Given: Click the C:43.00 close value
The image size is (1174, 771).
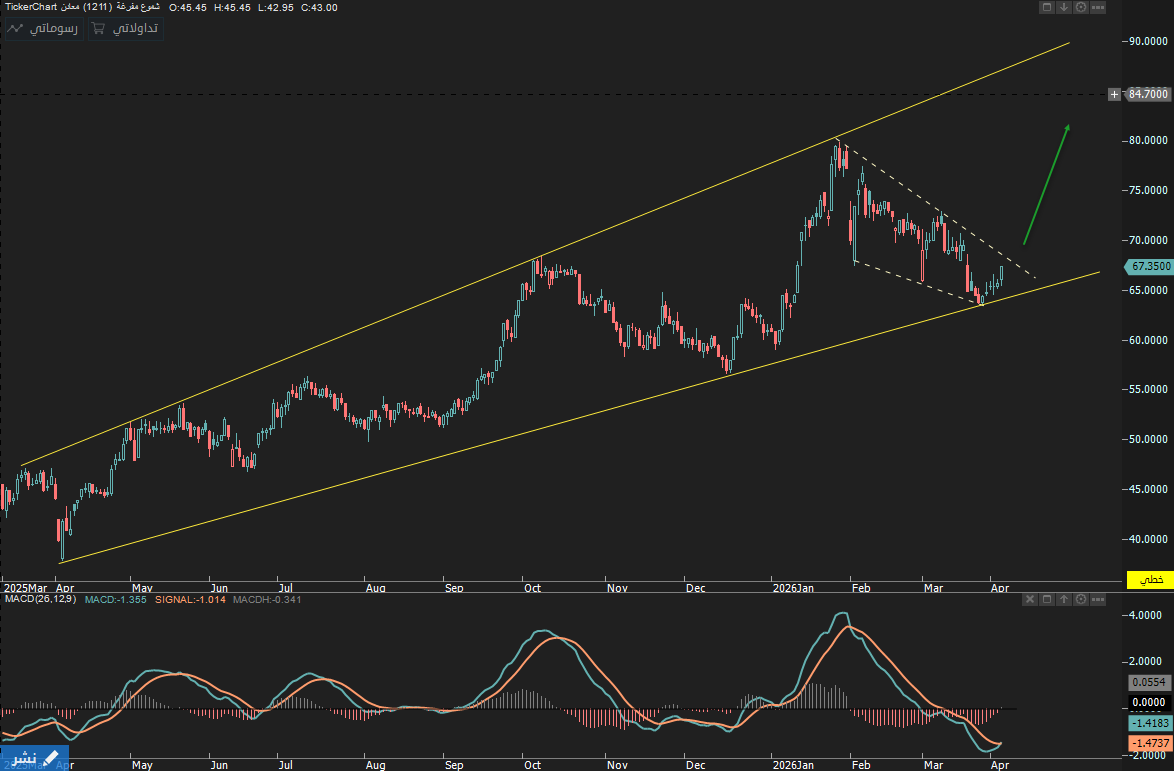Looking at the screenshot, I should pyautogui.click(x=319, y=7).
